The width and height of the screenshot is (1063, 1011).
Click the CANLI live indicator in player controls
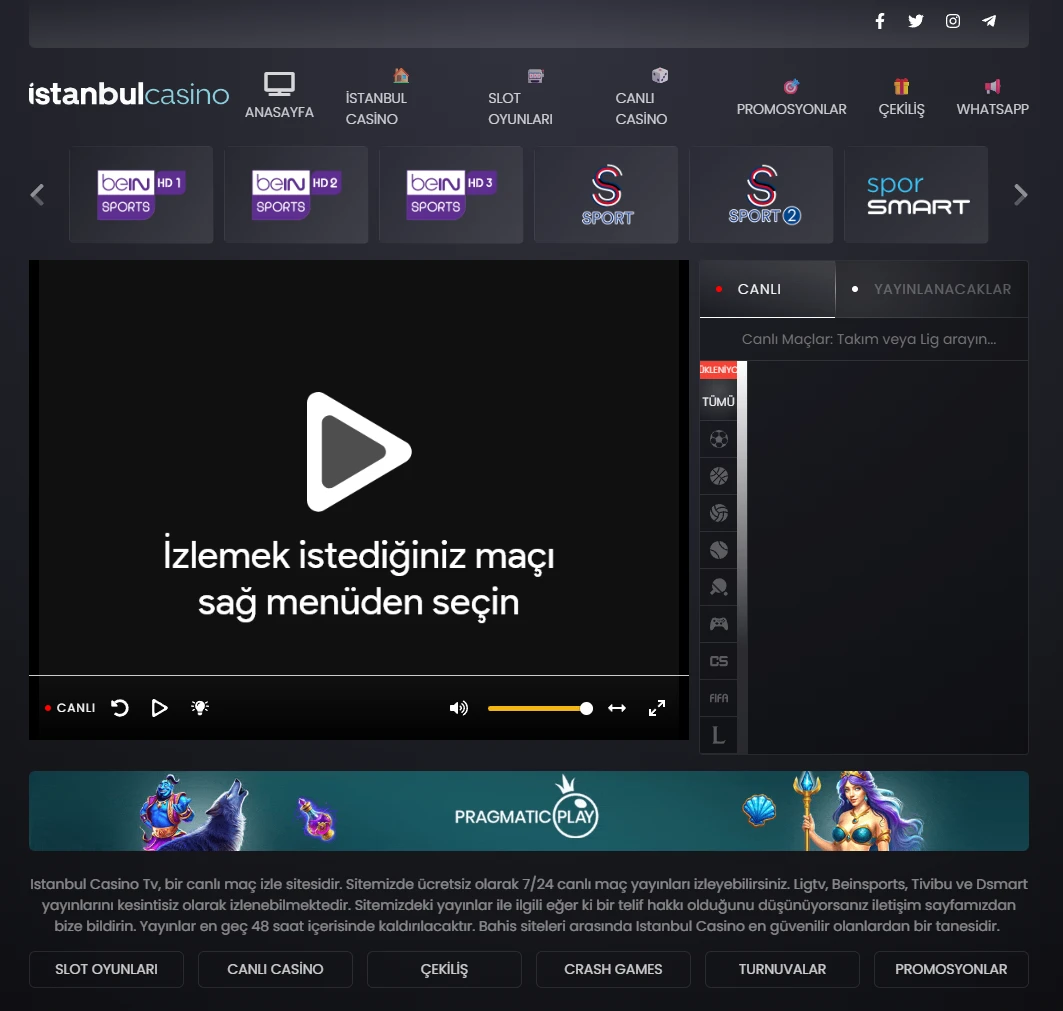[70, 707]
